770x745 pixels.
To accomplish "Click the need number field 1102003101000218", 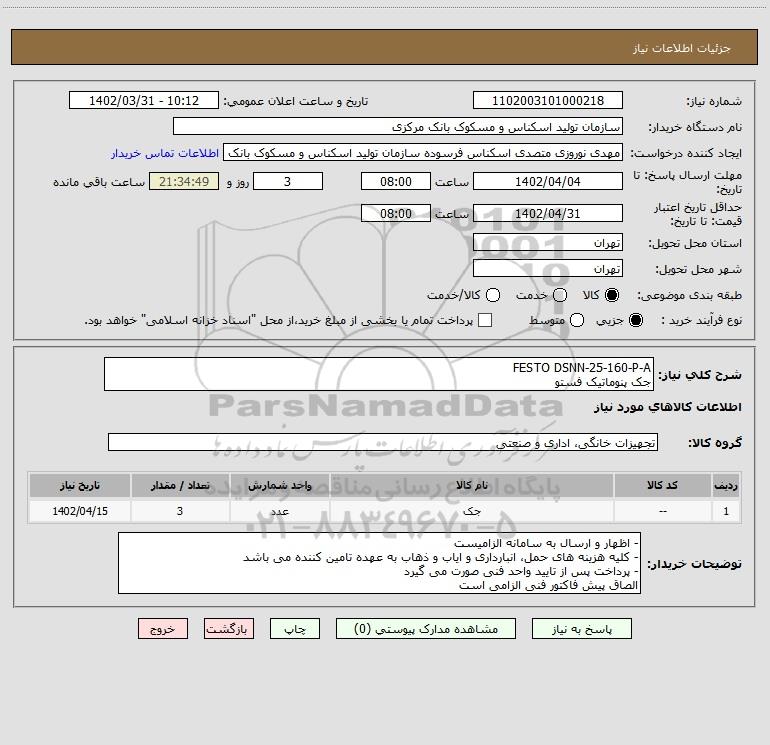I will pyautogui.click(x=548, y=100).
